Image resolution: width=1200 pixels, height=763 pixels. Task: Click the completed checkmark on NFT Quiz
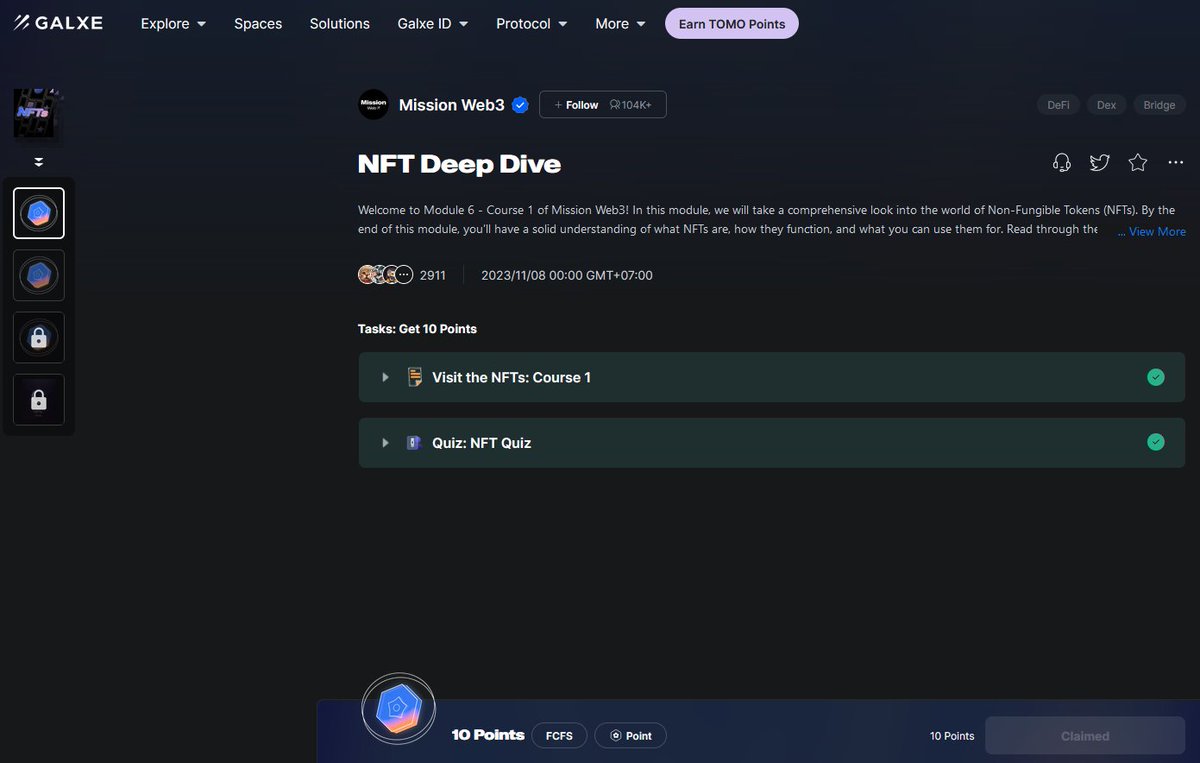tap(1156, 442)
